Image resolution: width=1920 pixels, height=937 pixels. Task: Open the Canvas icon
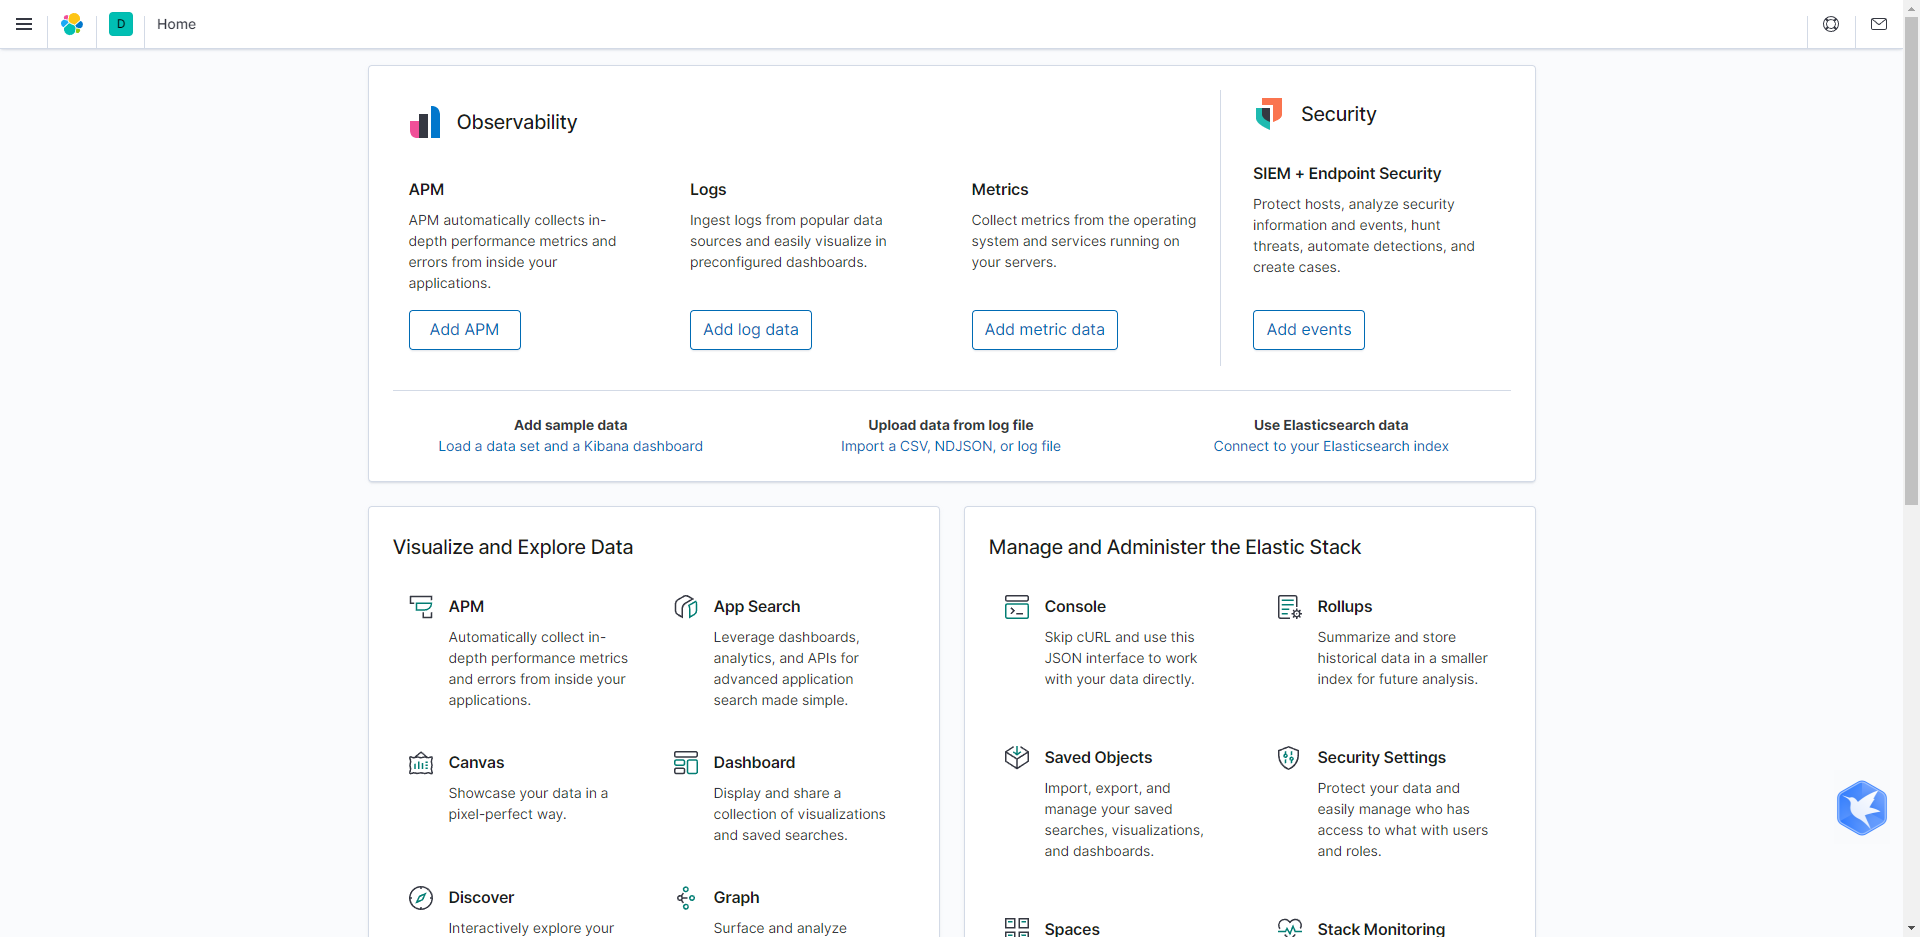[x=421, y=763]
